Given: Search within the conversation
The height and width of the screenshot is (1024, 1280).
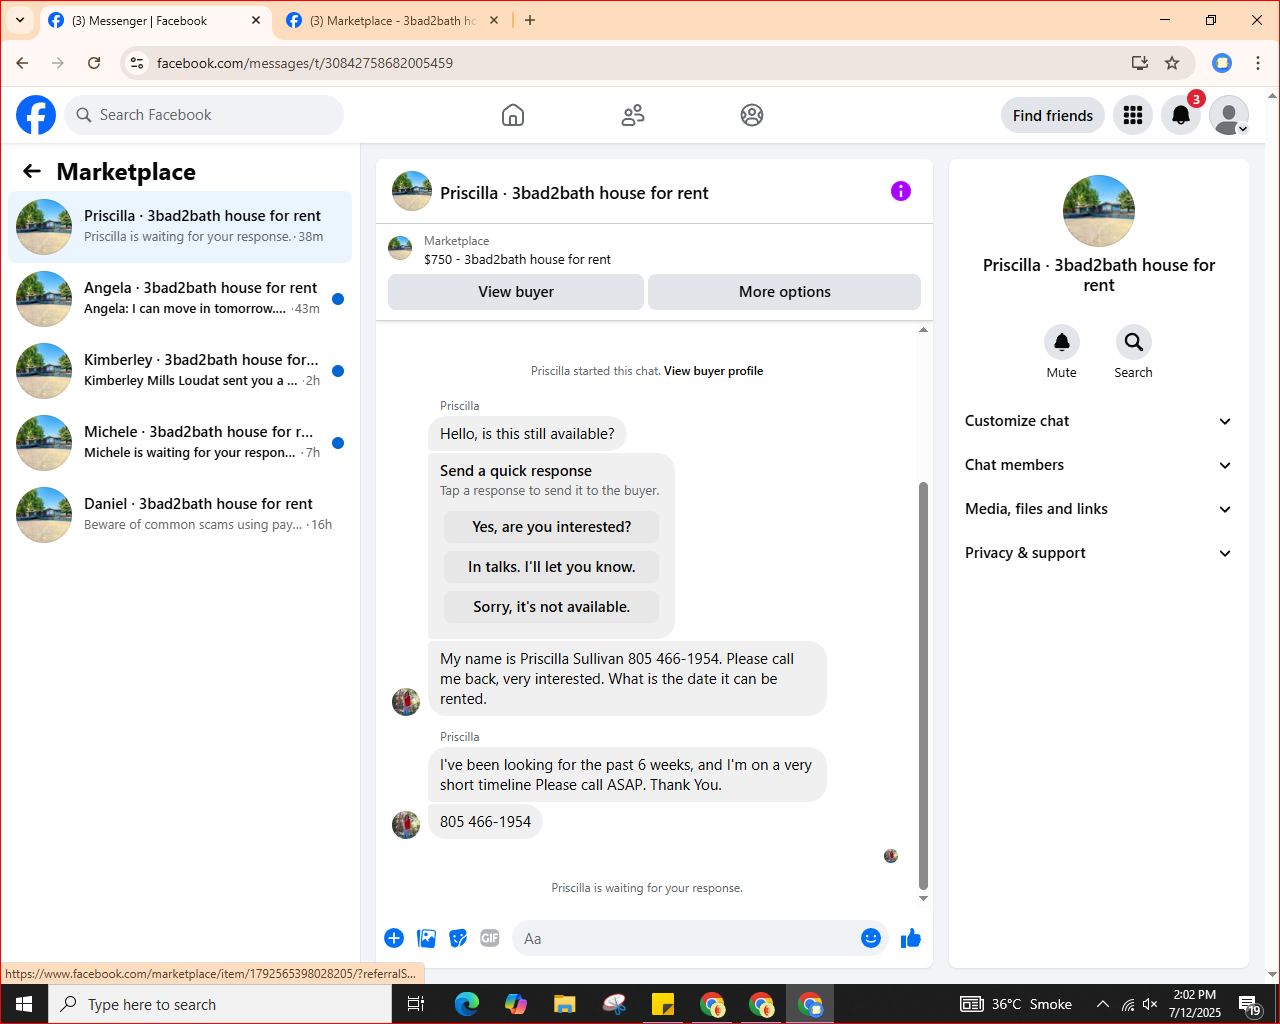Looking at the screenshot, I should [x=1134, y=342].
